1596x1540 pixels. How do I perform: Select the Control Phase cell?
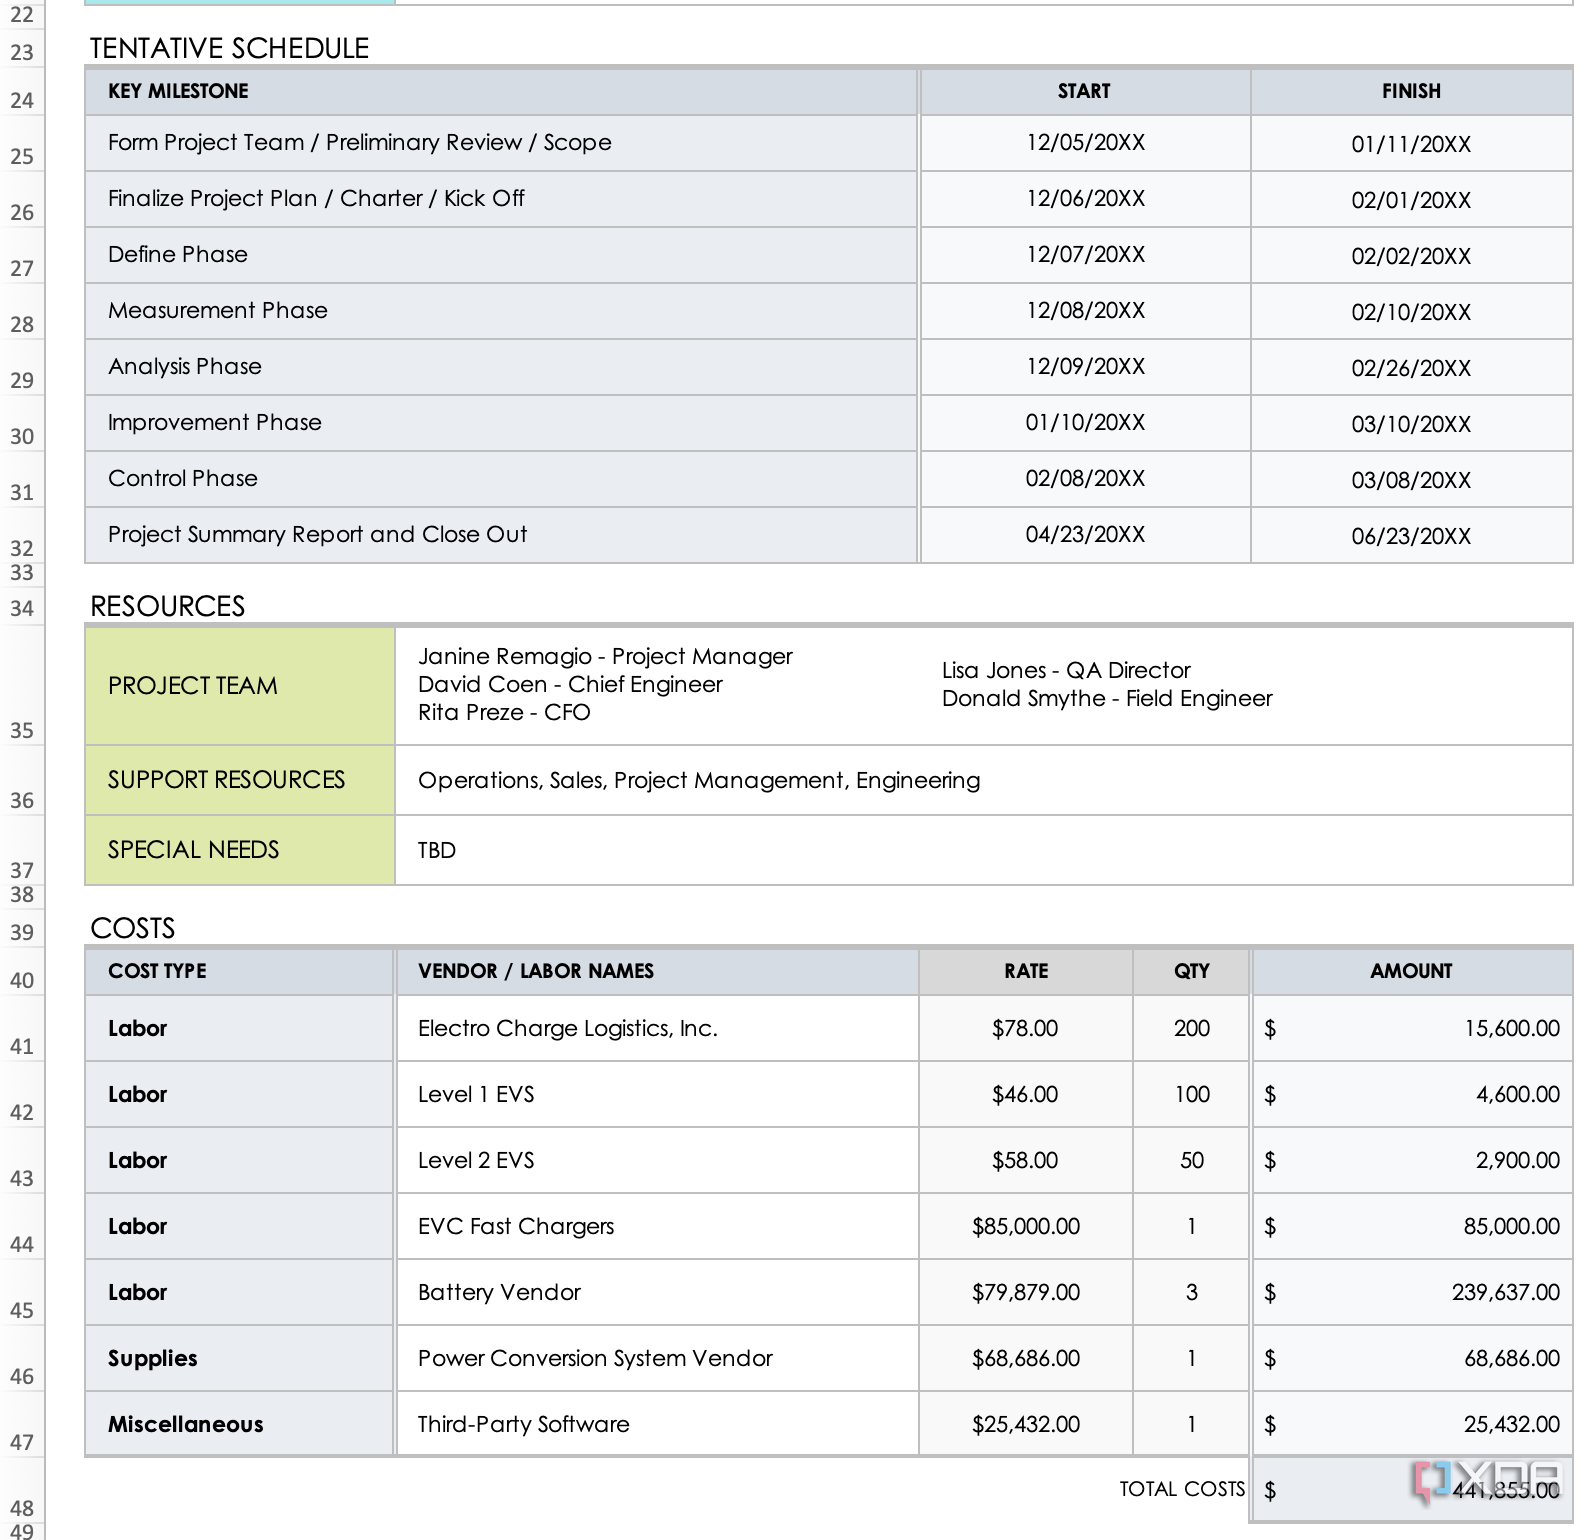pos(501,479)
